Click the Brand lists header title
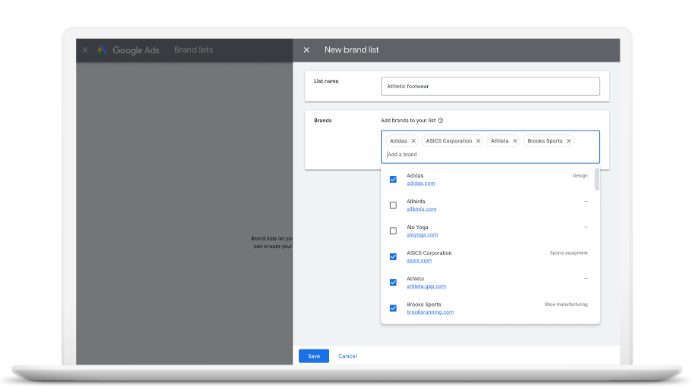The height and width of the screenshot is (388, 692). coord(194,50)
